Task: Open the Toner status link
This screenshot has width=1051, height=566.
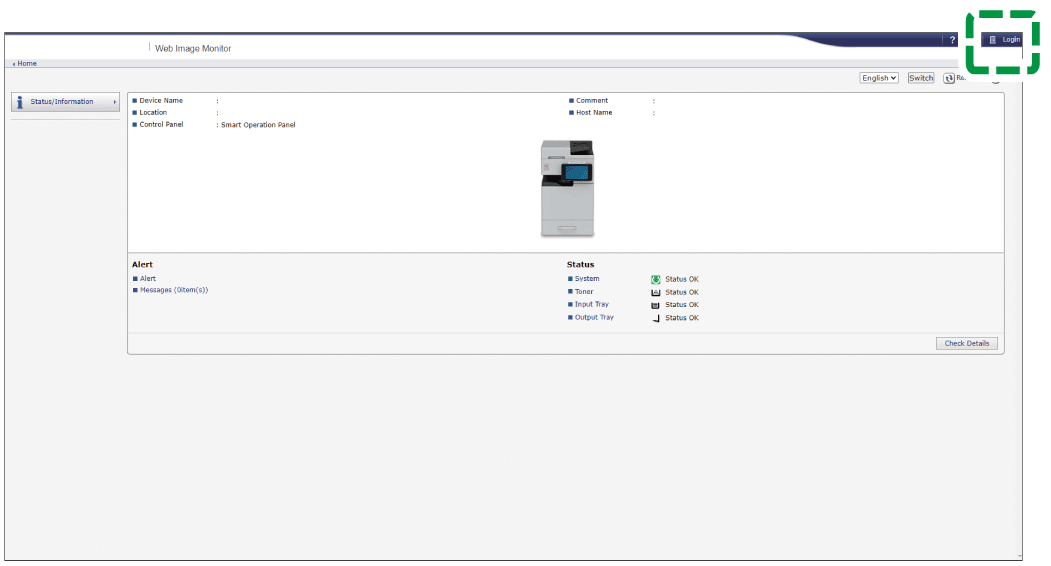Action: coord(584,292)
